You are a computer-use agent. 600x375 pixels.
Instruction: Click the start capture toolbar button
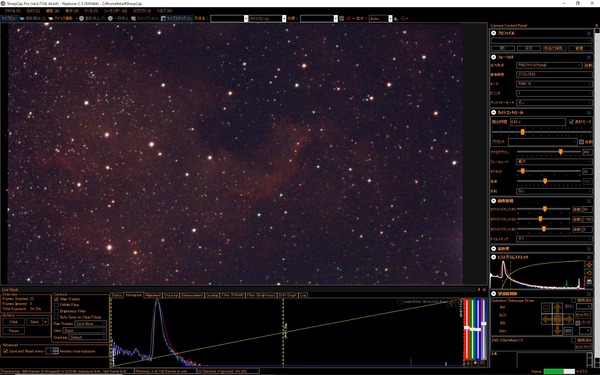(34, 18)
